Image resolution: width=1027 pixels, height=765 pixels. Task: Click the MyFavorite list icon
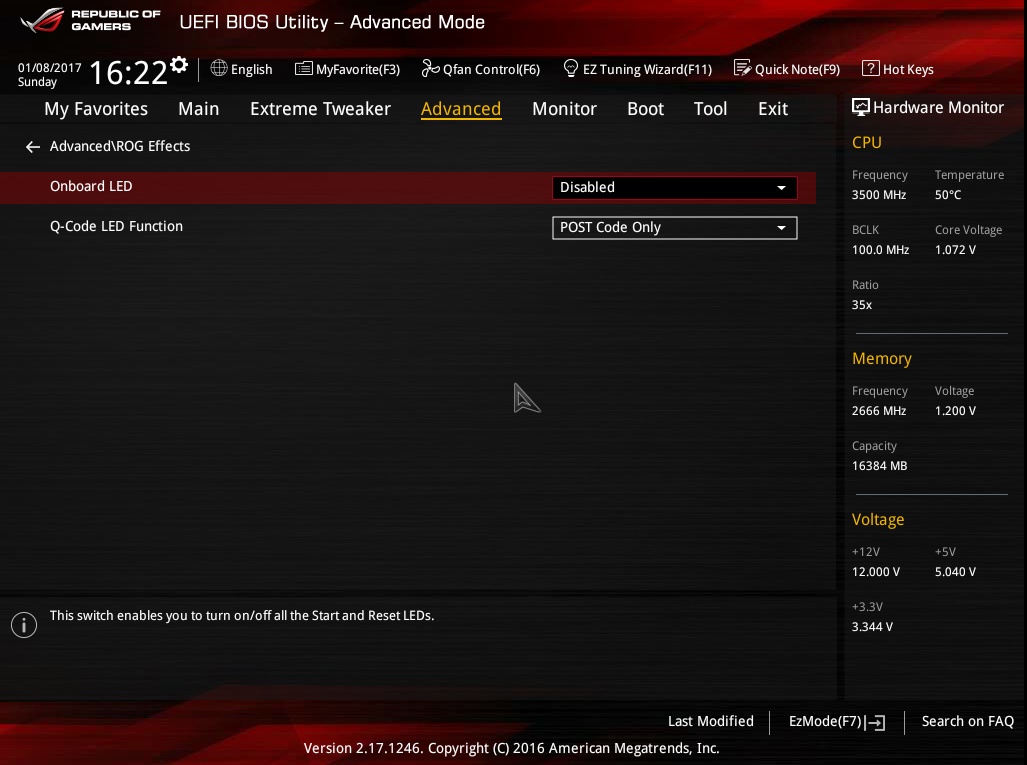pyautogui.click(x=303, y=68)
